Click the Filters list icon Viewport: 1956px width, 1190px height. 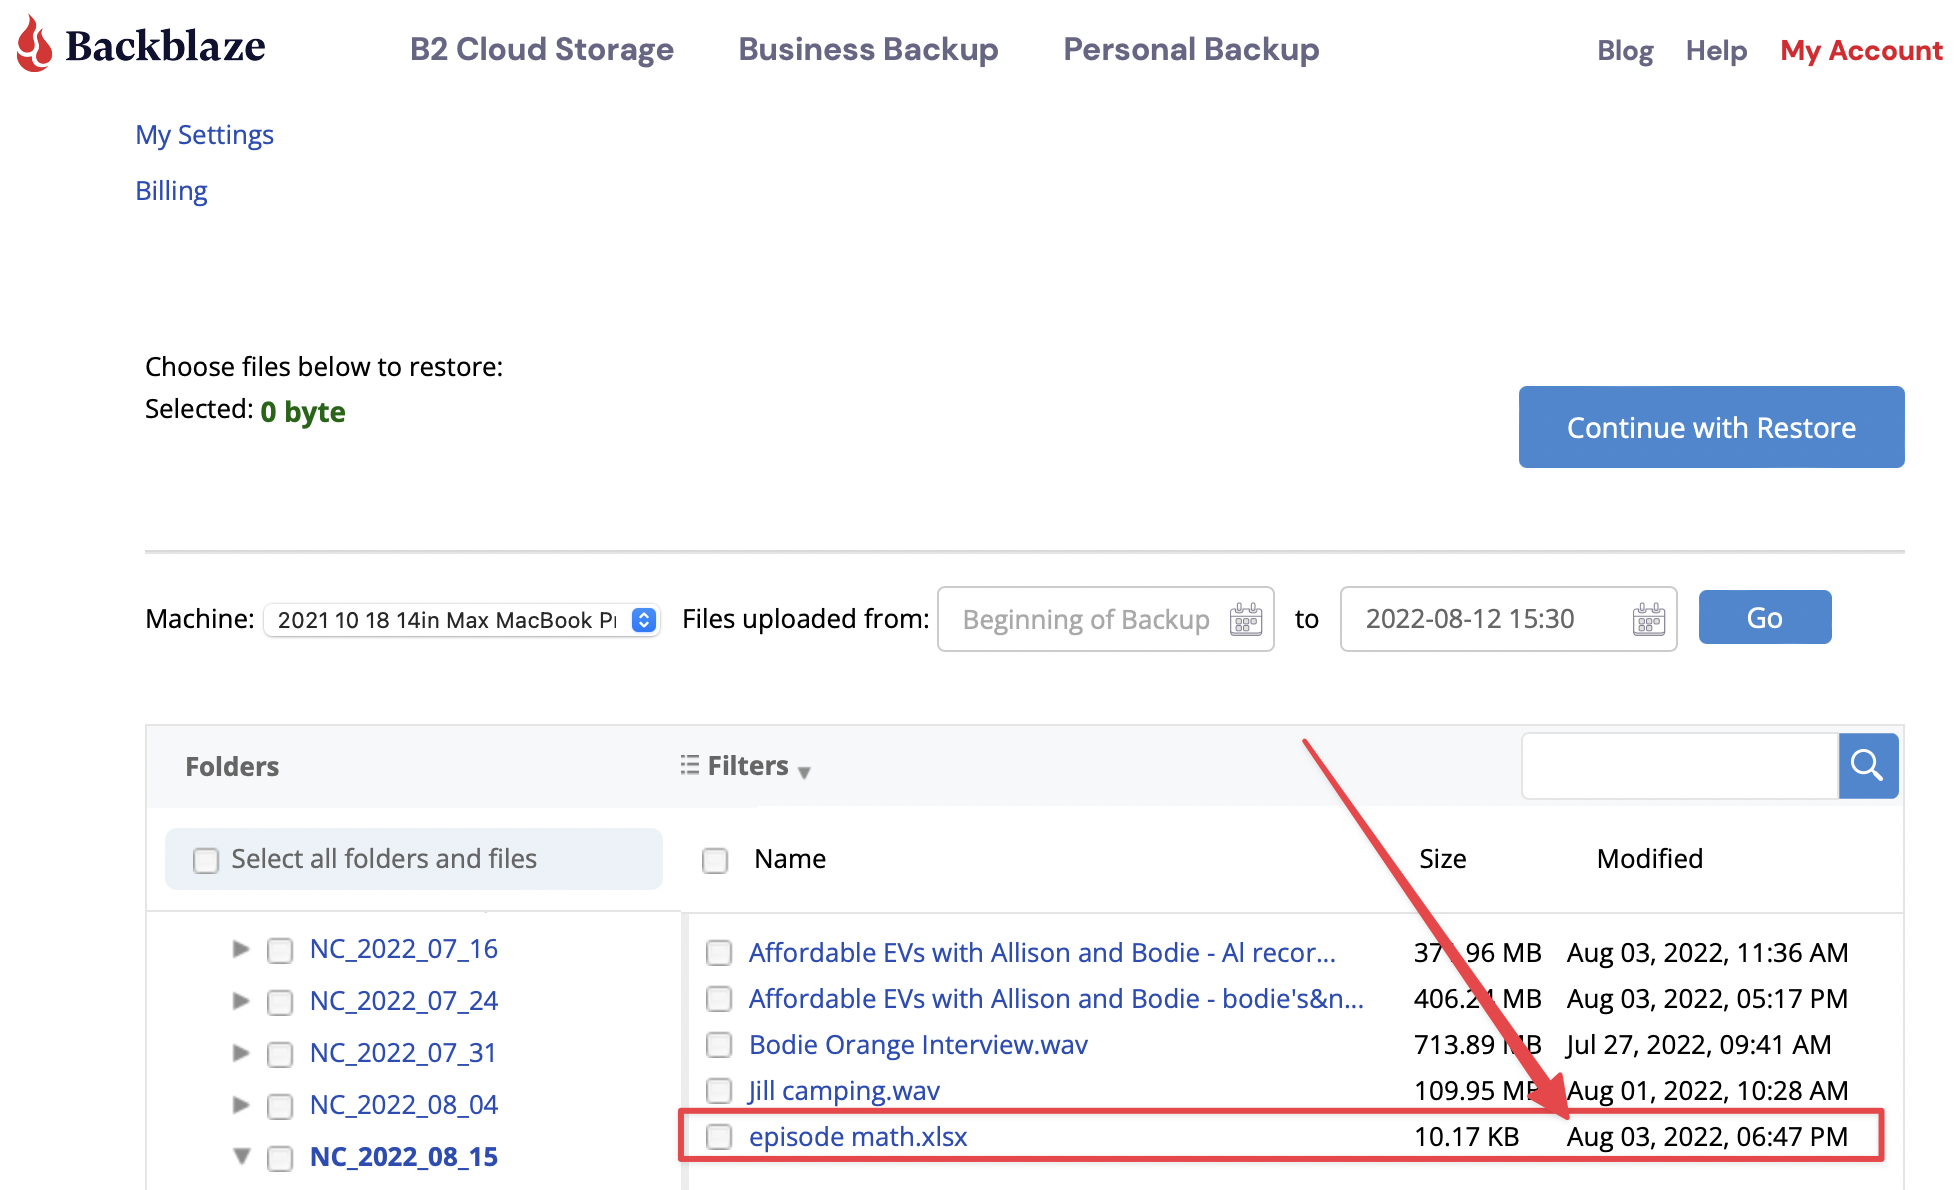tap(690, 765)
